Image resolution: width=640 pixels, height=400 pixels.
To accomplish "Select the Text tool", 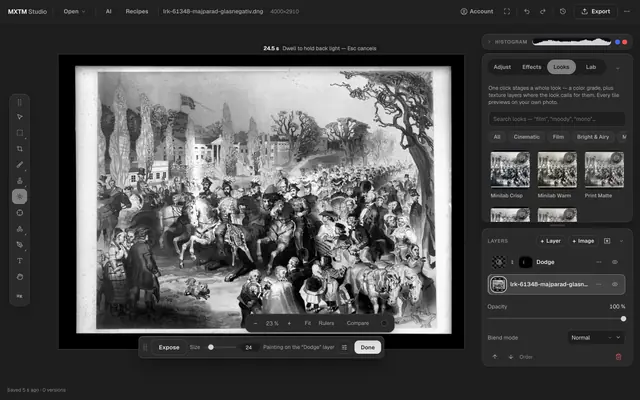I will click(x=20, y=261).
